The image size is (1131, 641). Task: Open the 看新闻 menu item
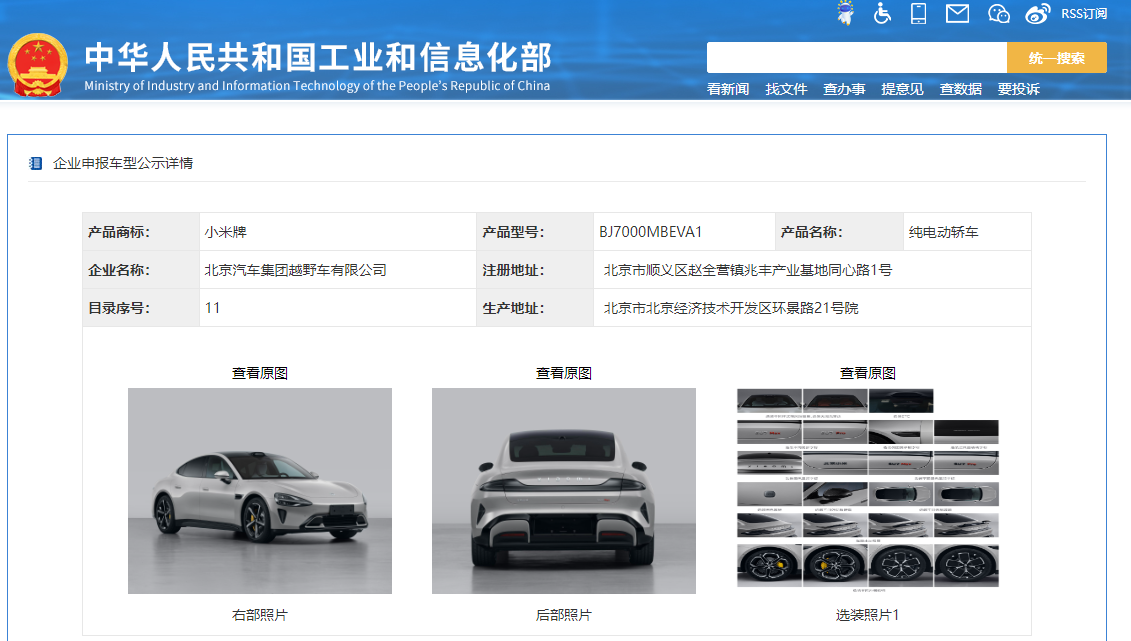point(728,89)
